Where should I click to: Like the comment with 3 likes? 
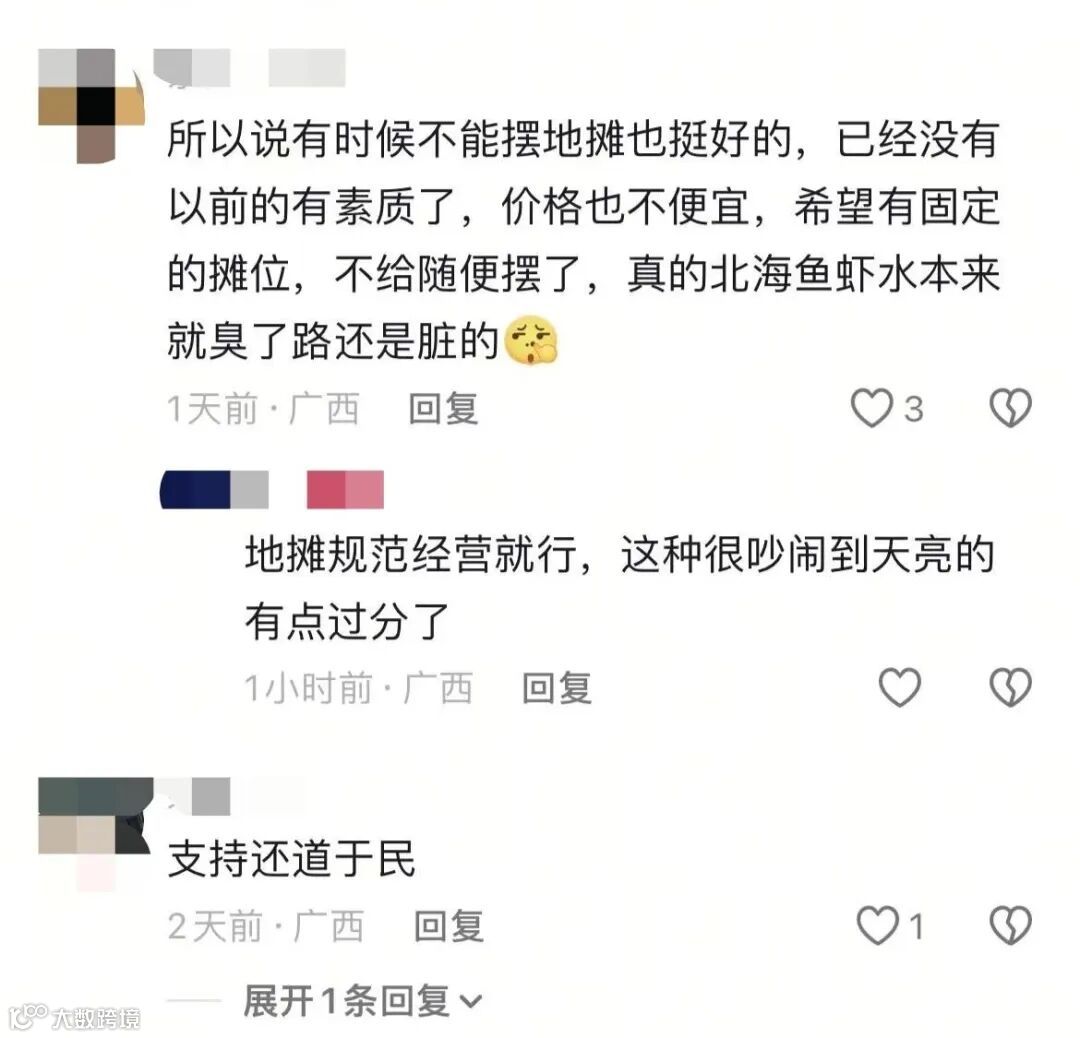tap(871, 408)
